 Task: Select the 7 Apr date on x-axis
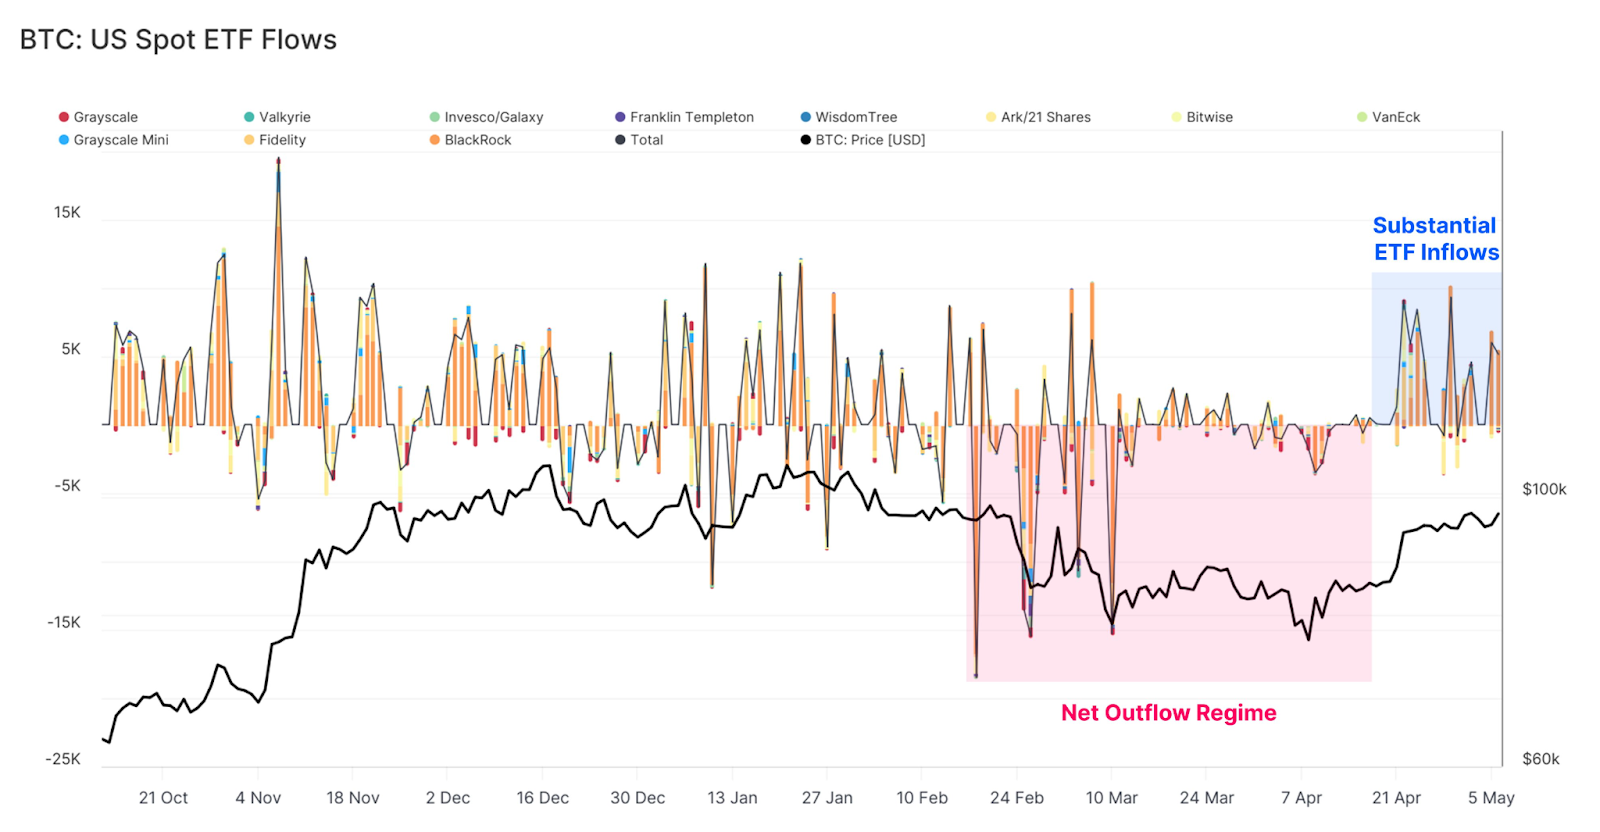click(1301, 798)
